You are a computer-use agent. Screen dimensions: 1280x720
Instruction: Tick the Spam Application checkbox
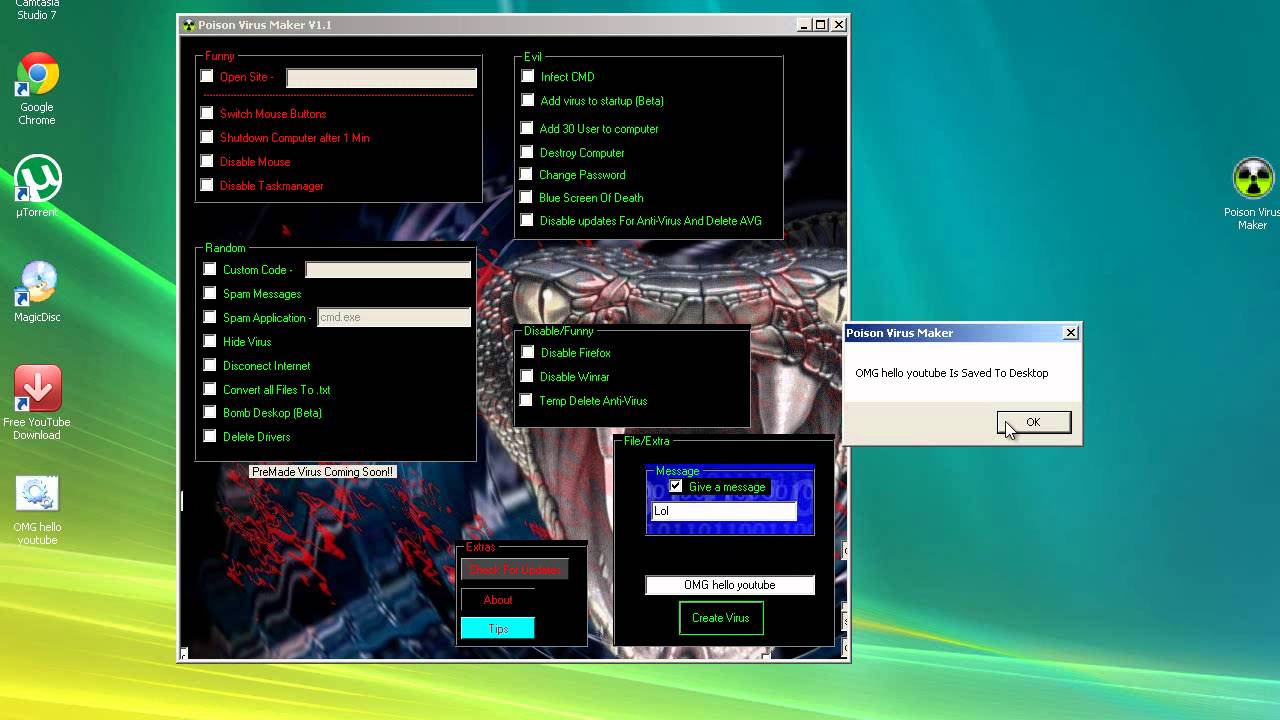click(210, 317)
